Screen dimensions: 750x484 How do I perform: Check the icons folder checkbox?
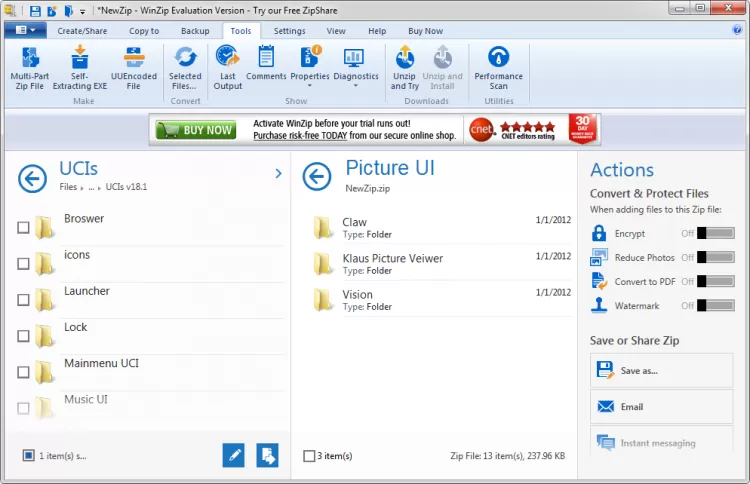pos(23,264)
